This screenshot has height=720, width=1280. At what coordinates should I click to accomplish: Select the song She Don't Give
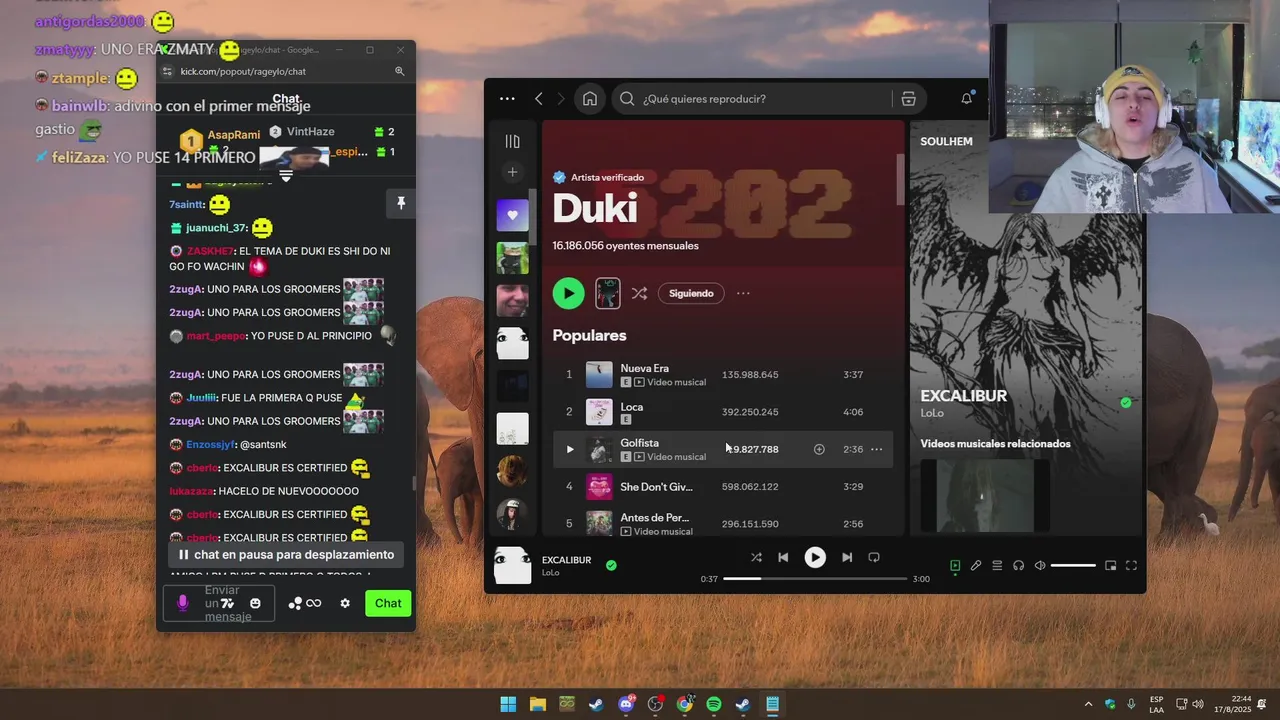[x=656, y=487]
